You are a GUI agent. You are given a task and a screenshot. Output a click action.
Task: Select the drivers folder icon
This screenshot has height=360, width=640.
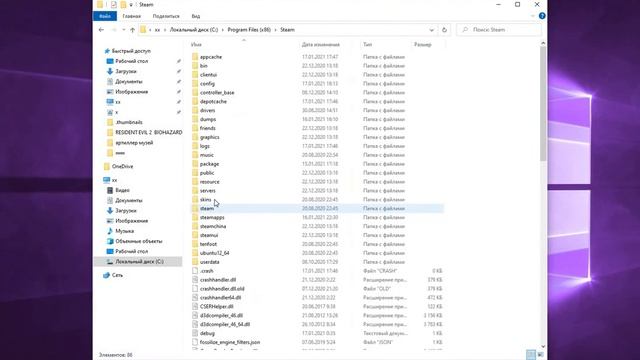coord(195,111)
